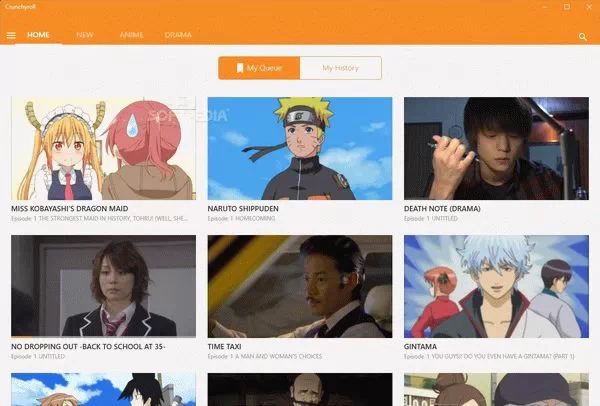Switch to the NEW tab
The width and height of the screenshot is (600, 406).
pyautogui.click(x=85, y=35)
